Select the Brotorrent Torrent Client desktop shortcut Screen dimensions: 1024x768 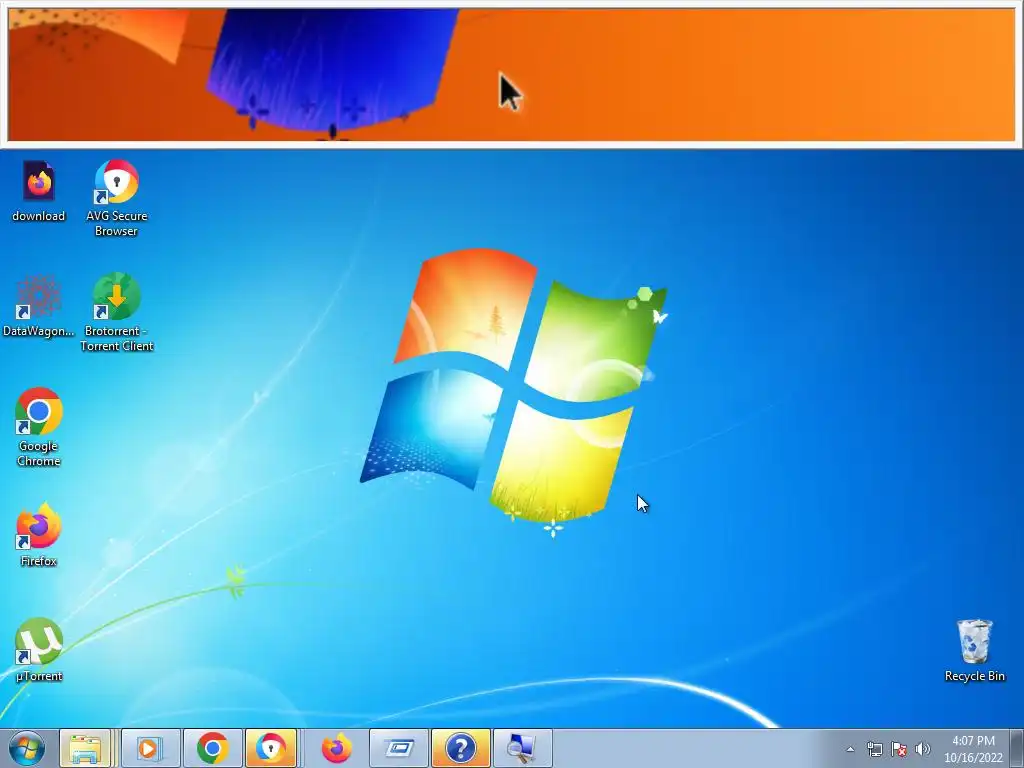coord(116,312)
